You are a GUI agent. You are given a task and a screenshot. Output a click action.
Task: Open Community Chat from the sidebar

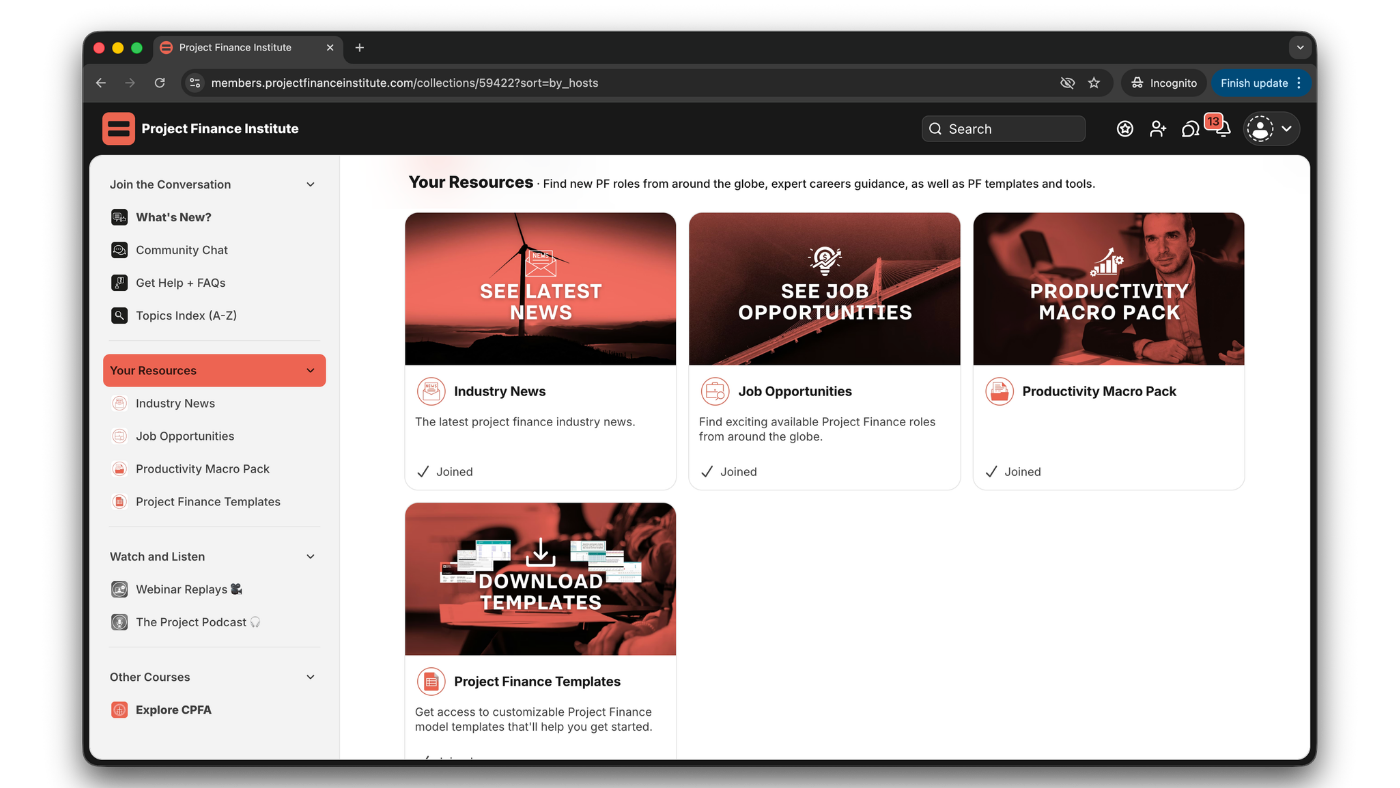click(182, 250)
